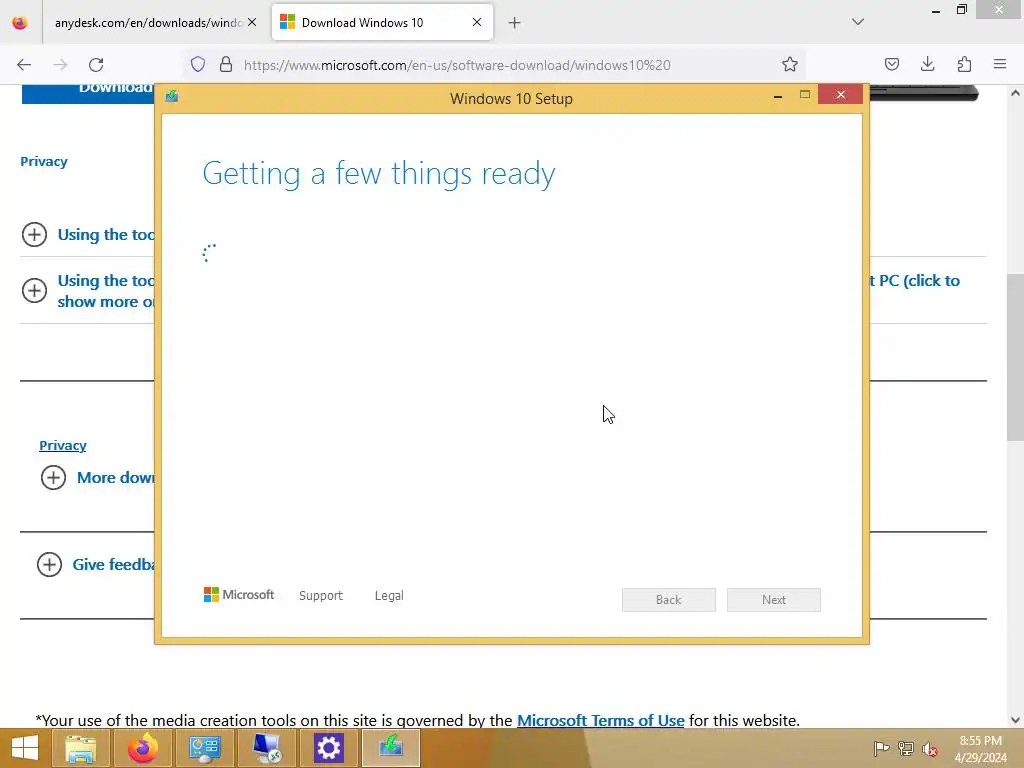This screenshot has height=768, width=1024.
Task: Close the anydesk.com tab
Action: (x=252, y=22)
